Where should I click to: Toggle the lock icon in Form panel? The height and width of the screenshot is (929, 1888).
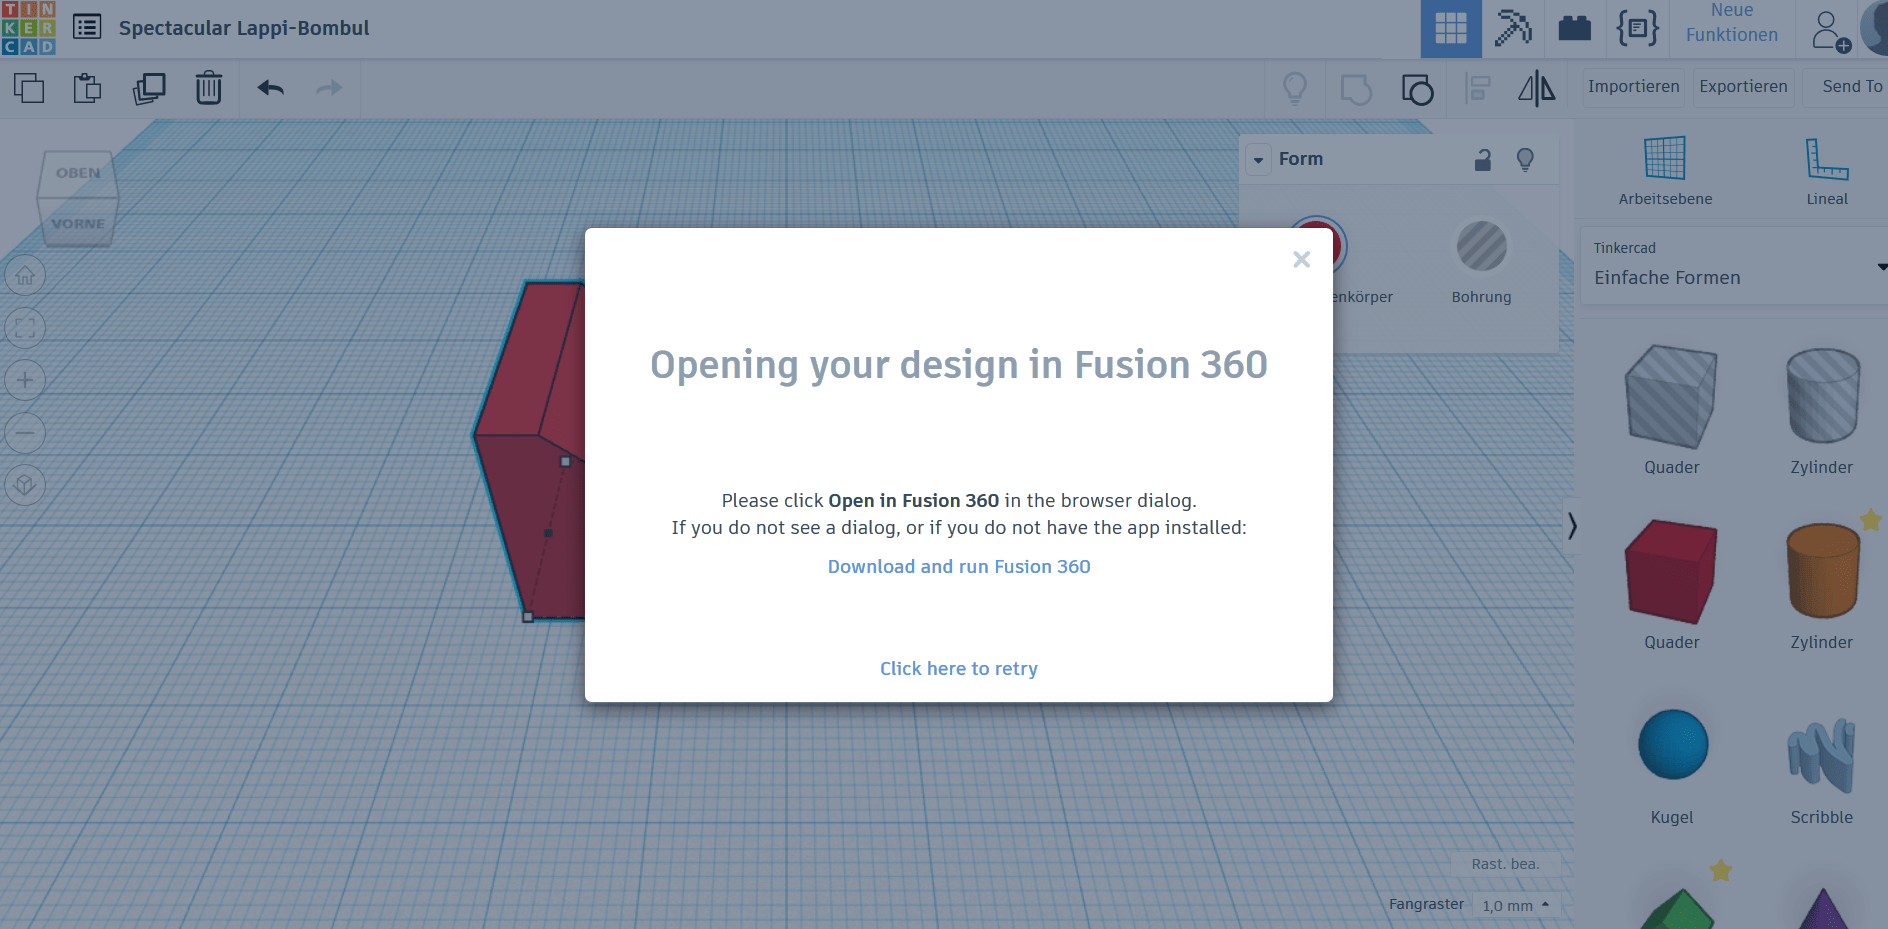tap(1483, 159)
